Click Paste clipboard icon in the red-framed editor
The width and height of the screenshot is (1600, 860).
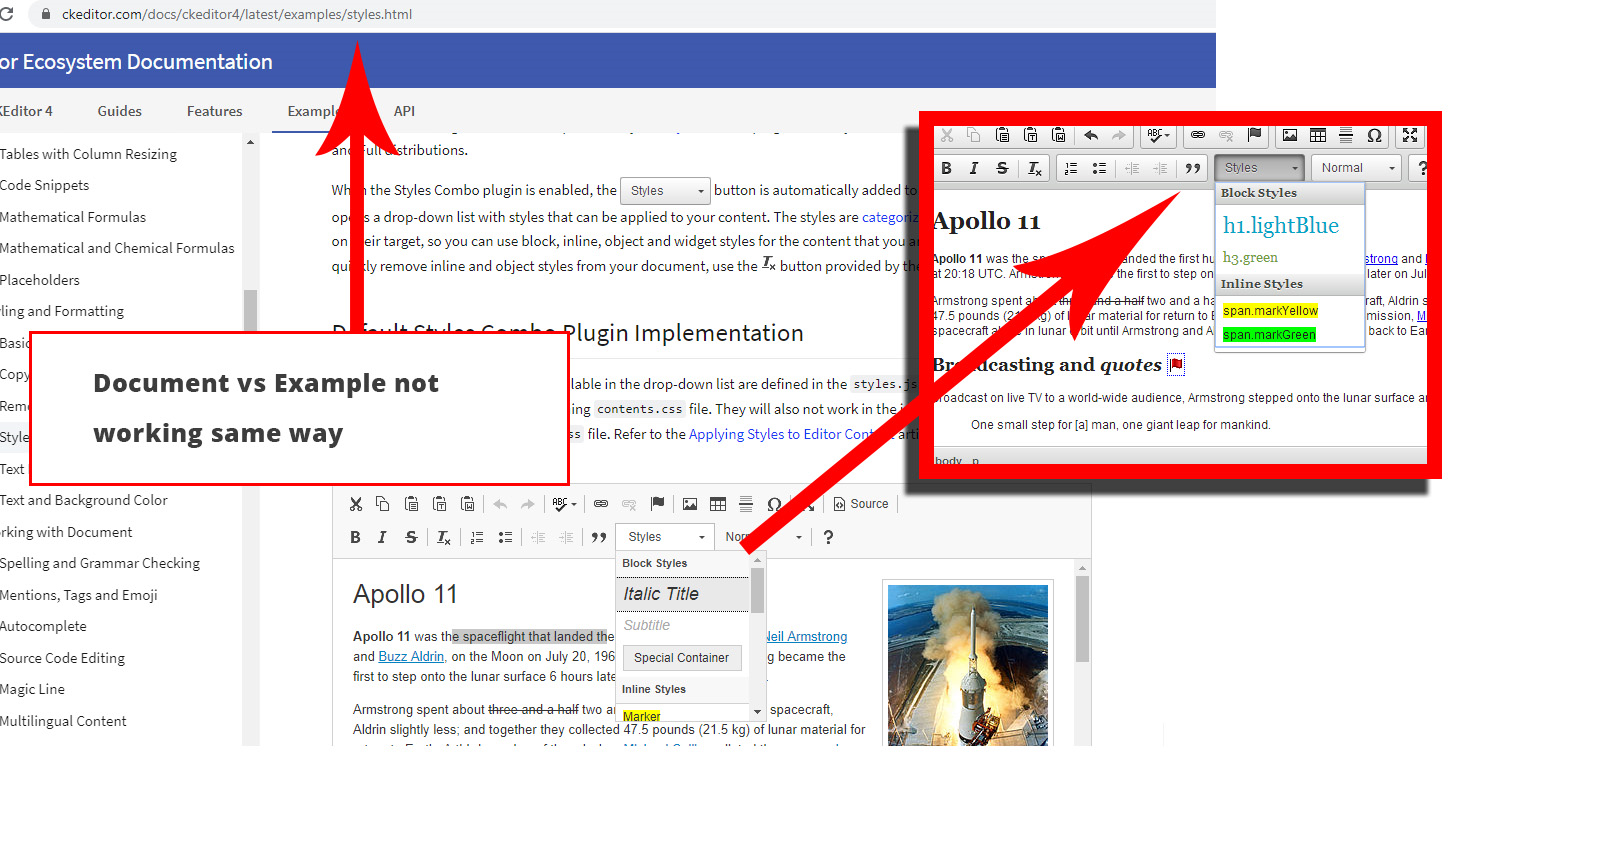(1002, 135)
